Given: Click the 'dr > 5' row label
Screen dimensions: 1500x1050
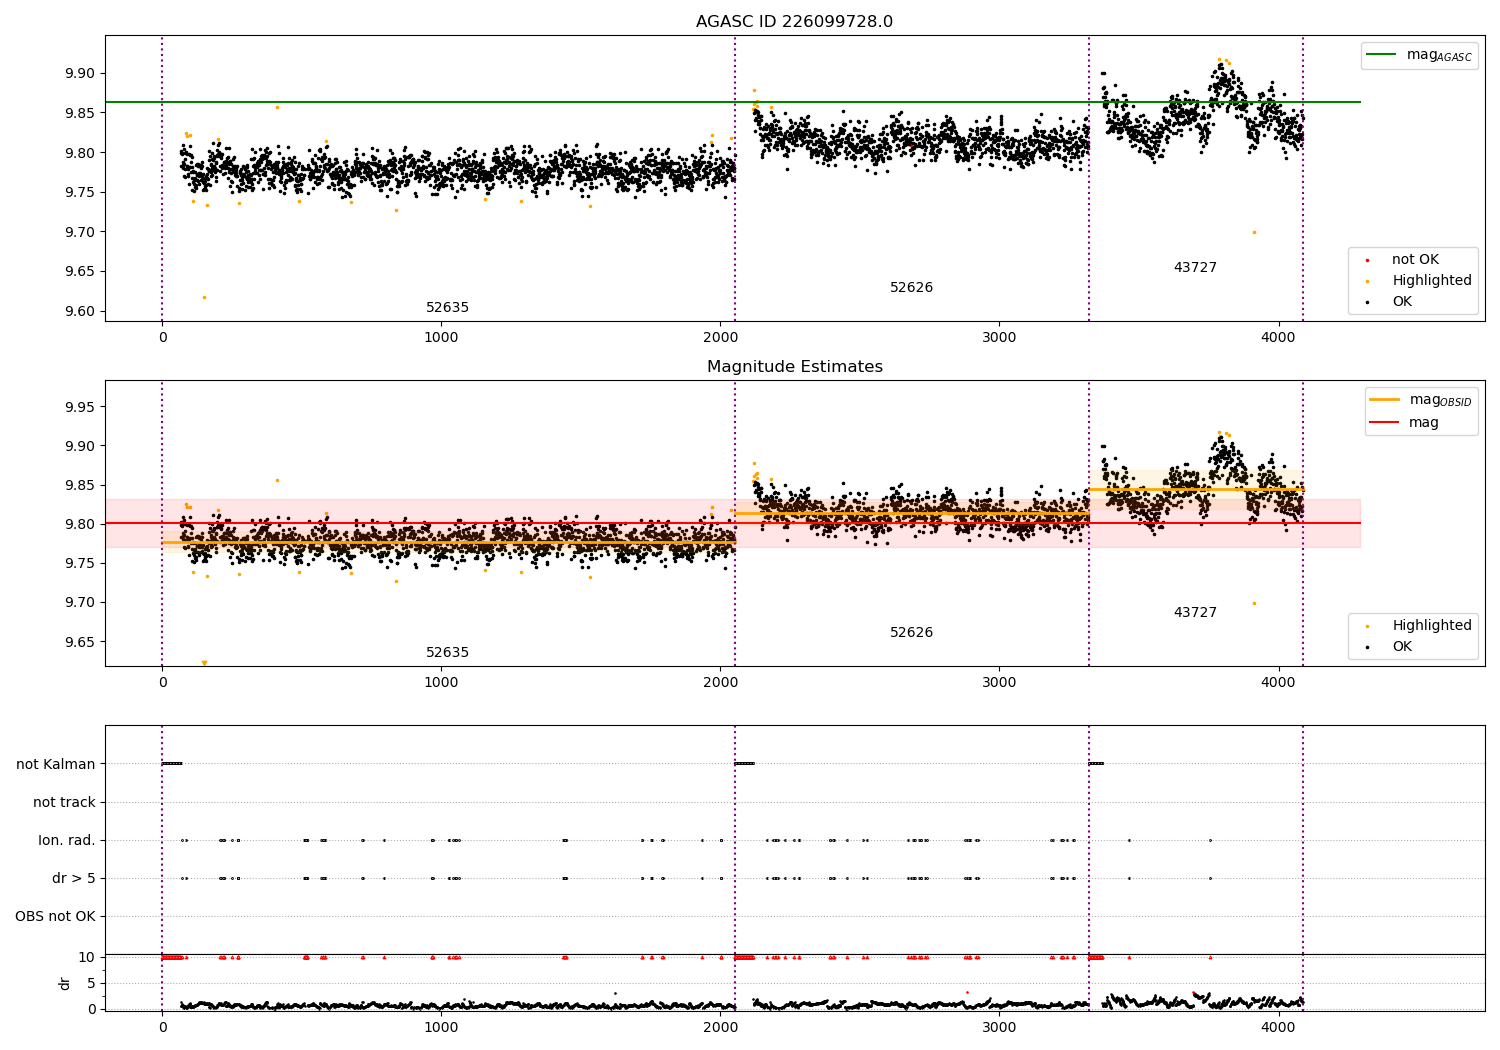Looking at the screenshot, I should click(74, 879).
